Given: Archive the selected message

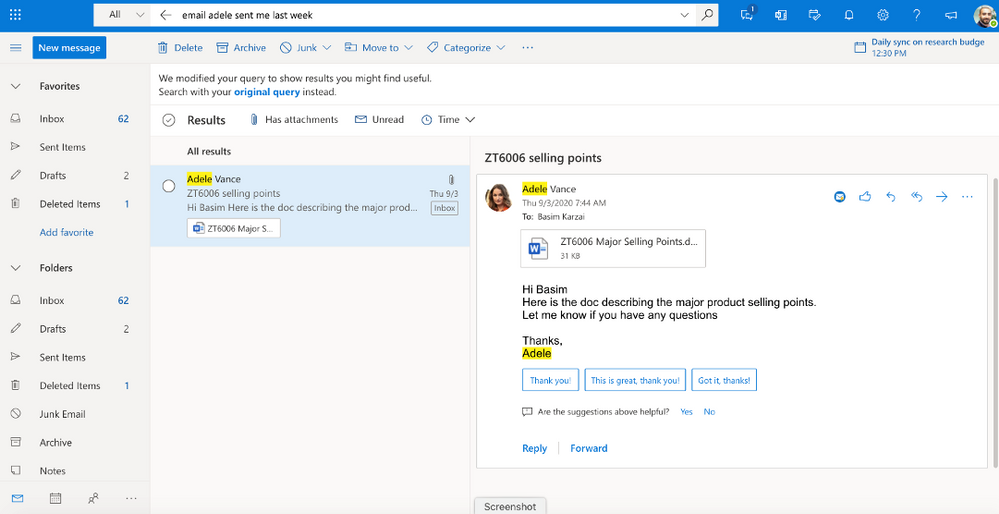Looking at the screenshot, I should click(241, 48).
